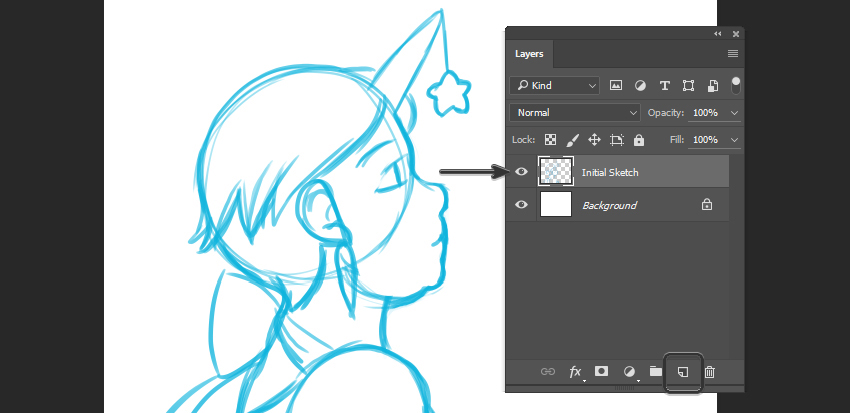This screenshot has width=850, height=413.
Task: Create a new group folder
Action: 656,371
